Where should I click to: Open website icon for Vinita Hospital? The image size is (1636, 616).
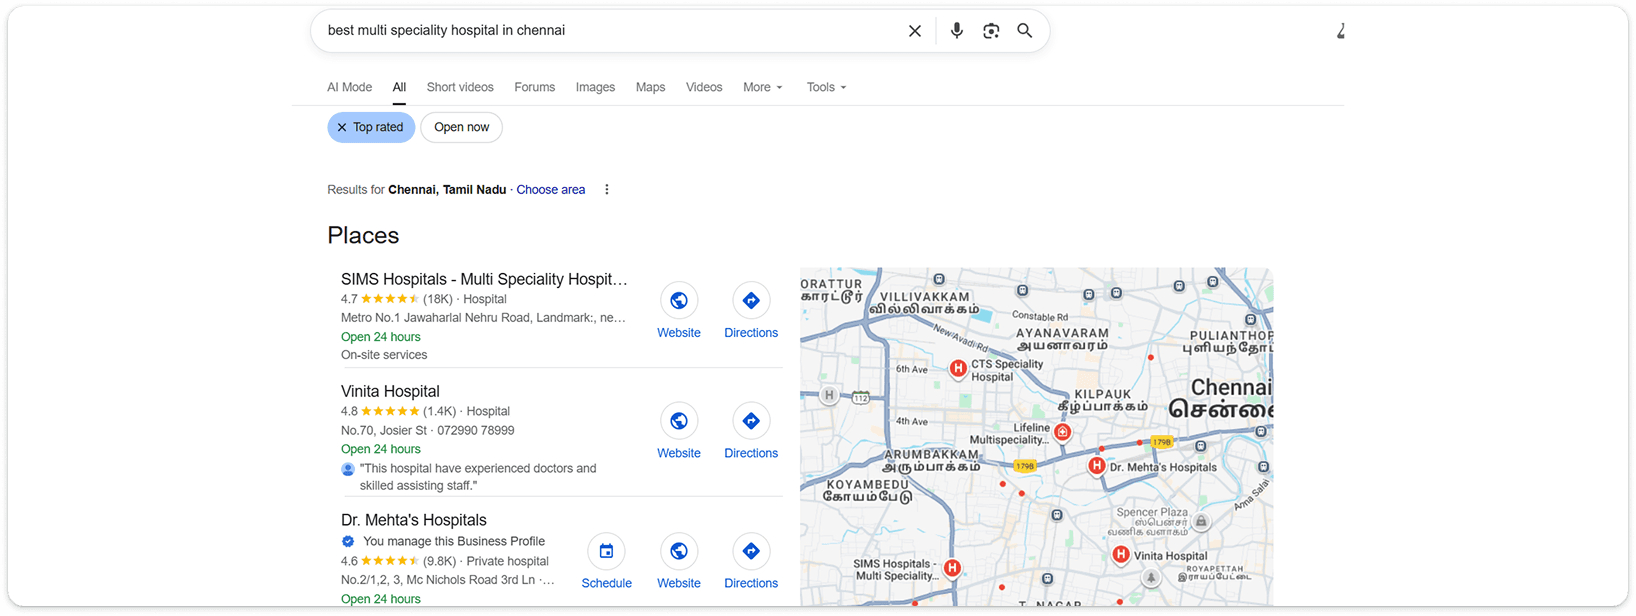click(x=679, y=421)
